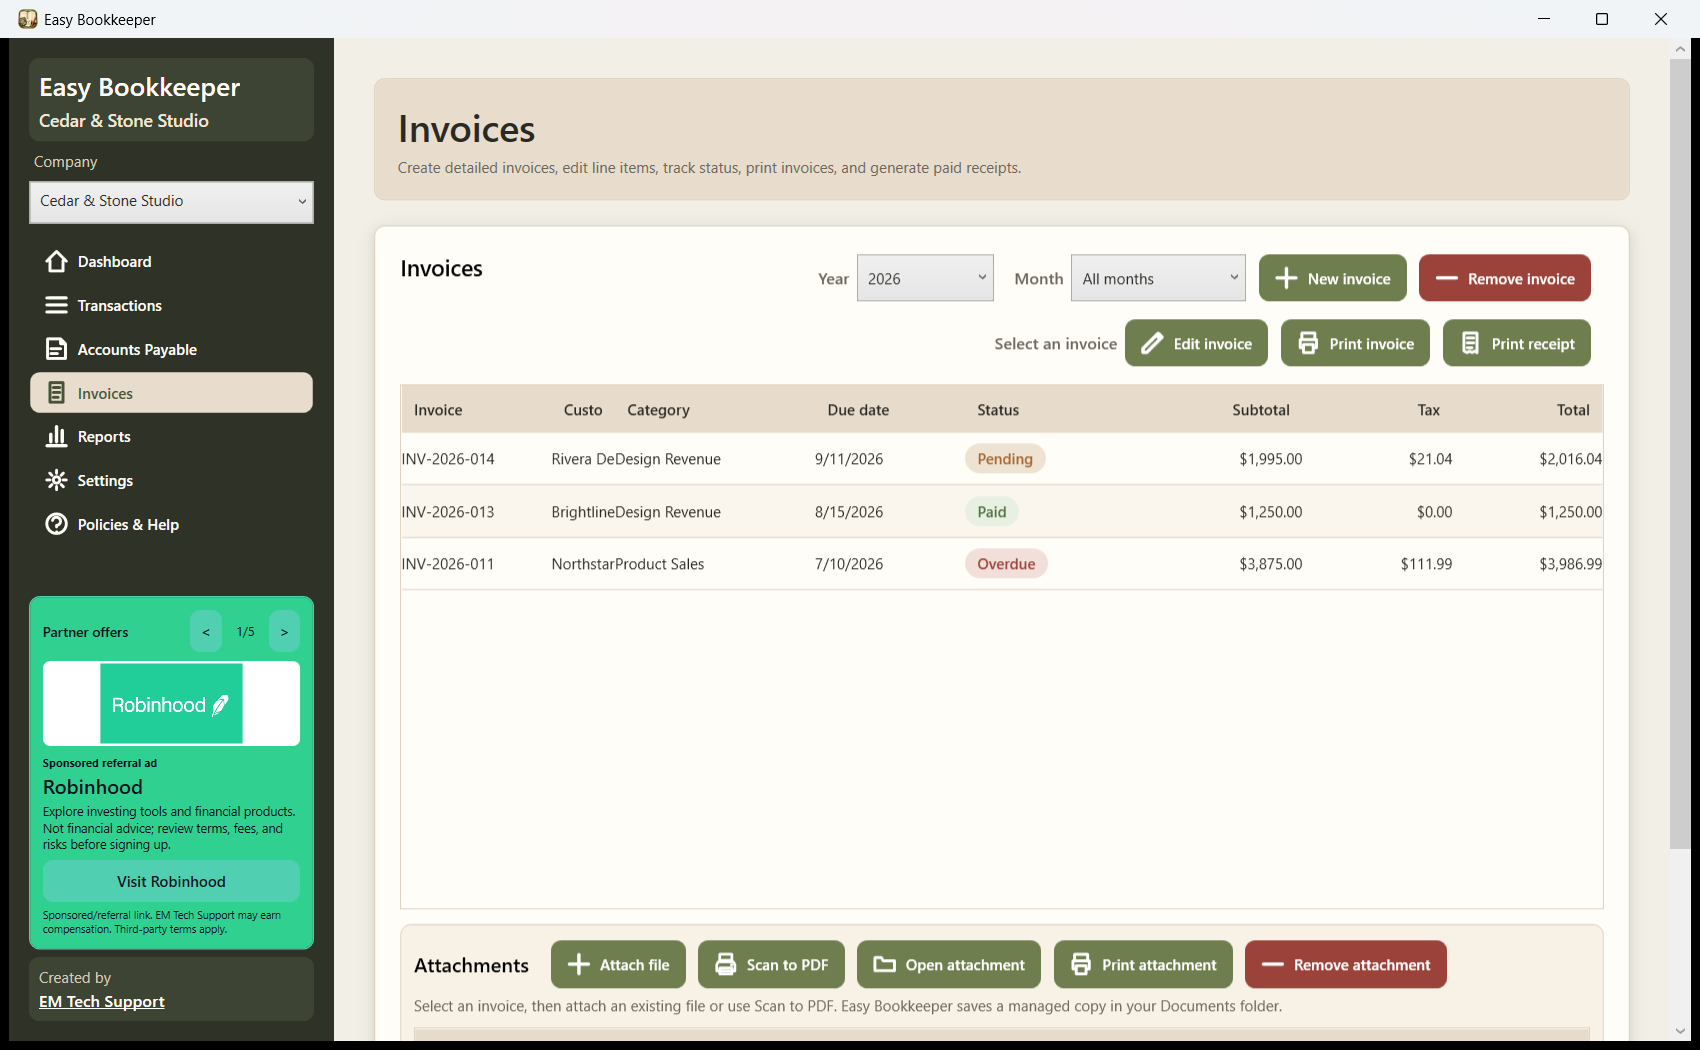1700x1050 pixels.
Task: Click Scan to PDF button
Action: coord(771,964)
